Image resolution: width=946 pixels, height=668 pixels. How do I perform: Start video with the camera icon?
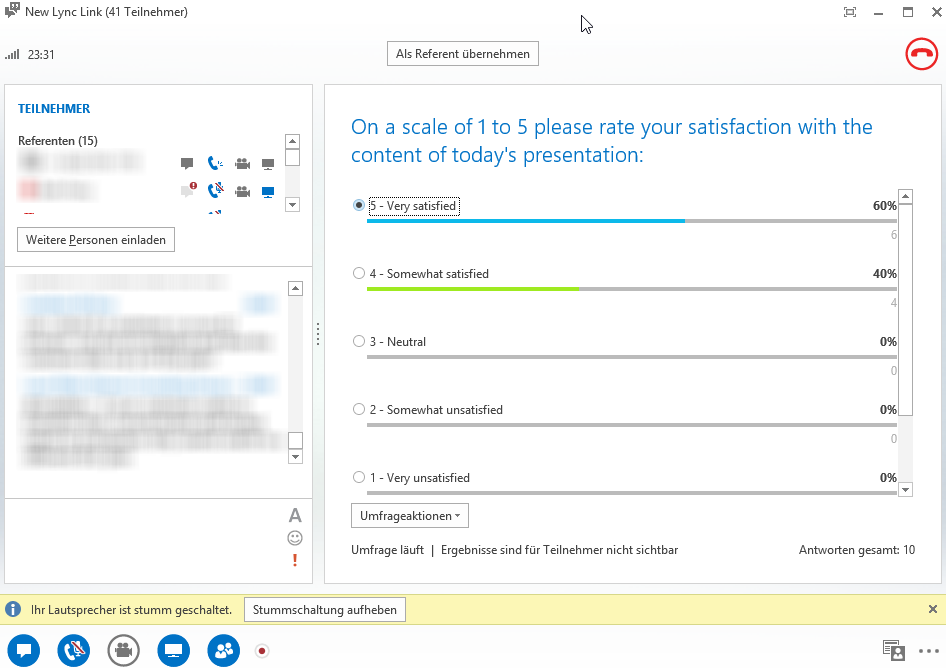click(x=124, y=650)
